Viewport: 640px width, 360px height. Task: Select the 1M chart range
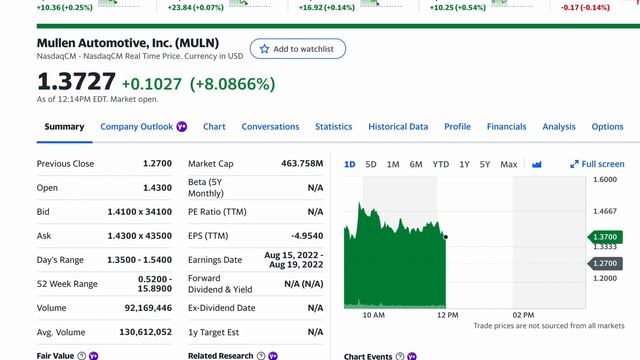(393, 164)
